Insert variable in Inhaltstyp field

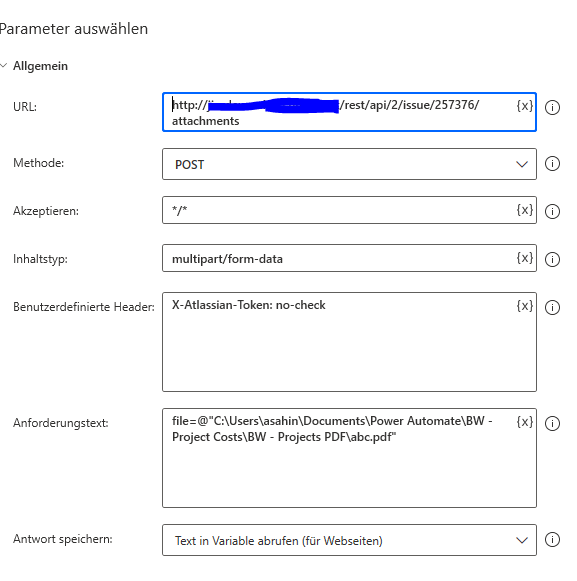[x=525, y=258]
